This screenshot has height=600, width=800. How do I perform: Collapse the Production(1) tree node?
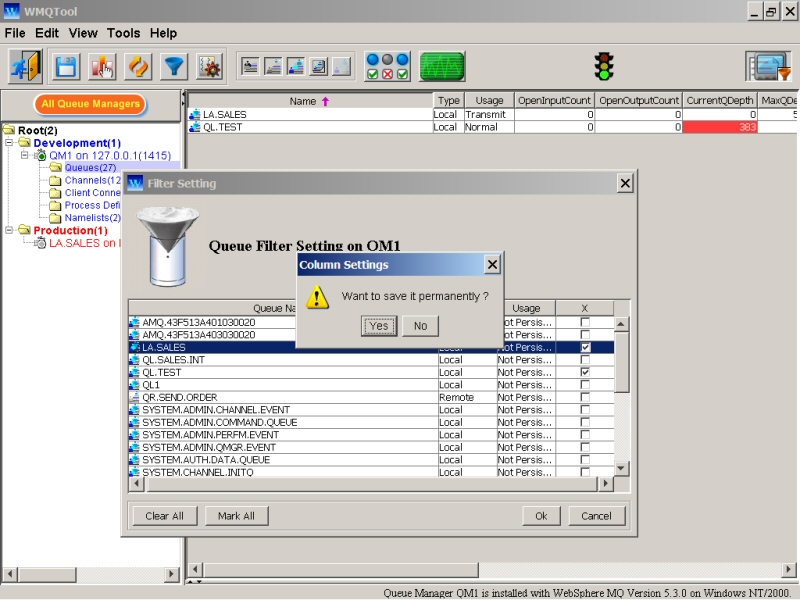pos(9,230)
